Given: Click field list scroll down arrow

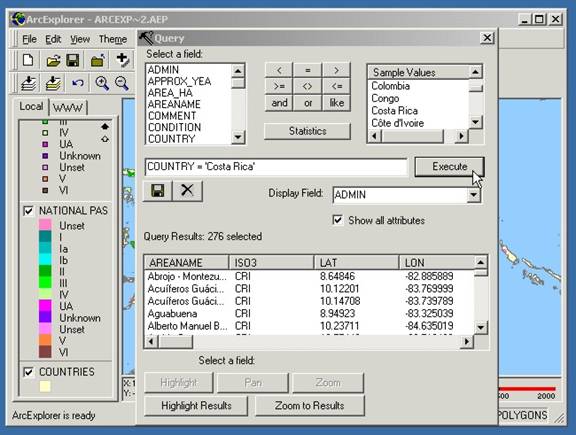Looking at the screenshot, I should coord(238,137).
